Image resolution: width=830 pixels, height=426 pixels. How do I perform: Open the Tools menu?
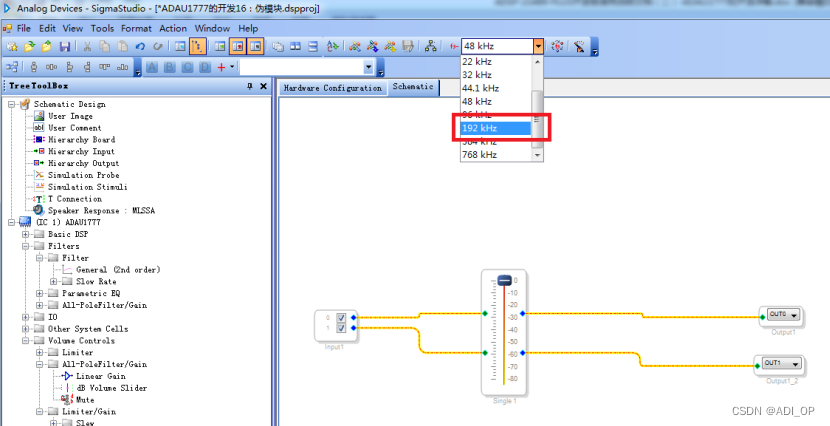click(102, 29)
